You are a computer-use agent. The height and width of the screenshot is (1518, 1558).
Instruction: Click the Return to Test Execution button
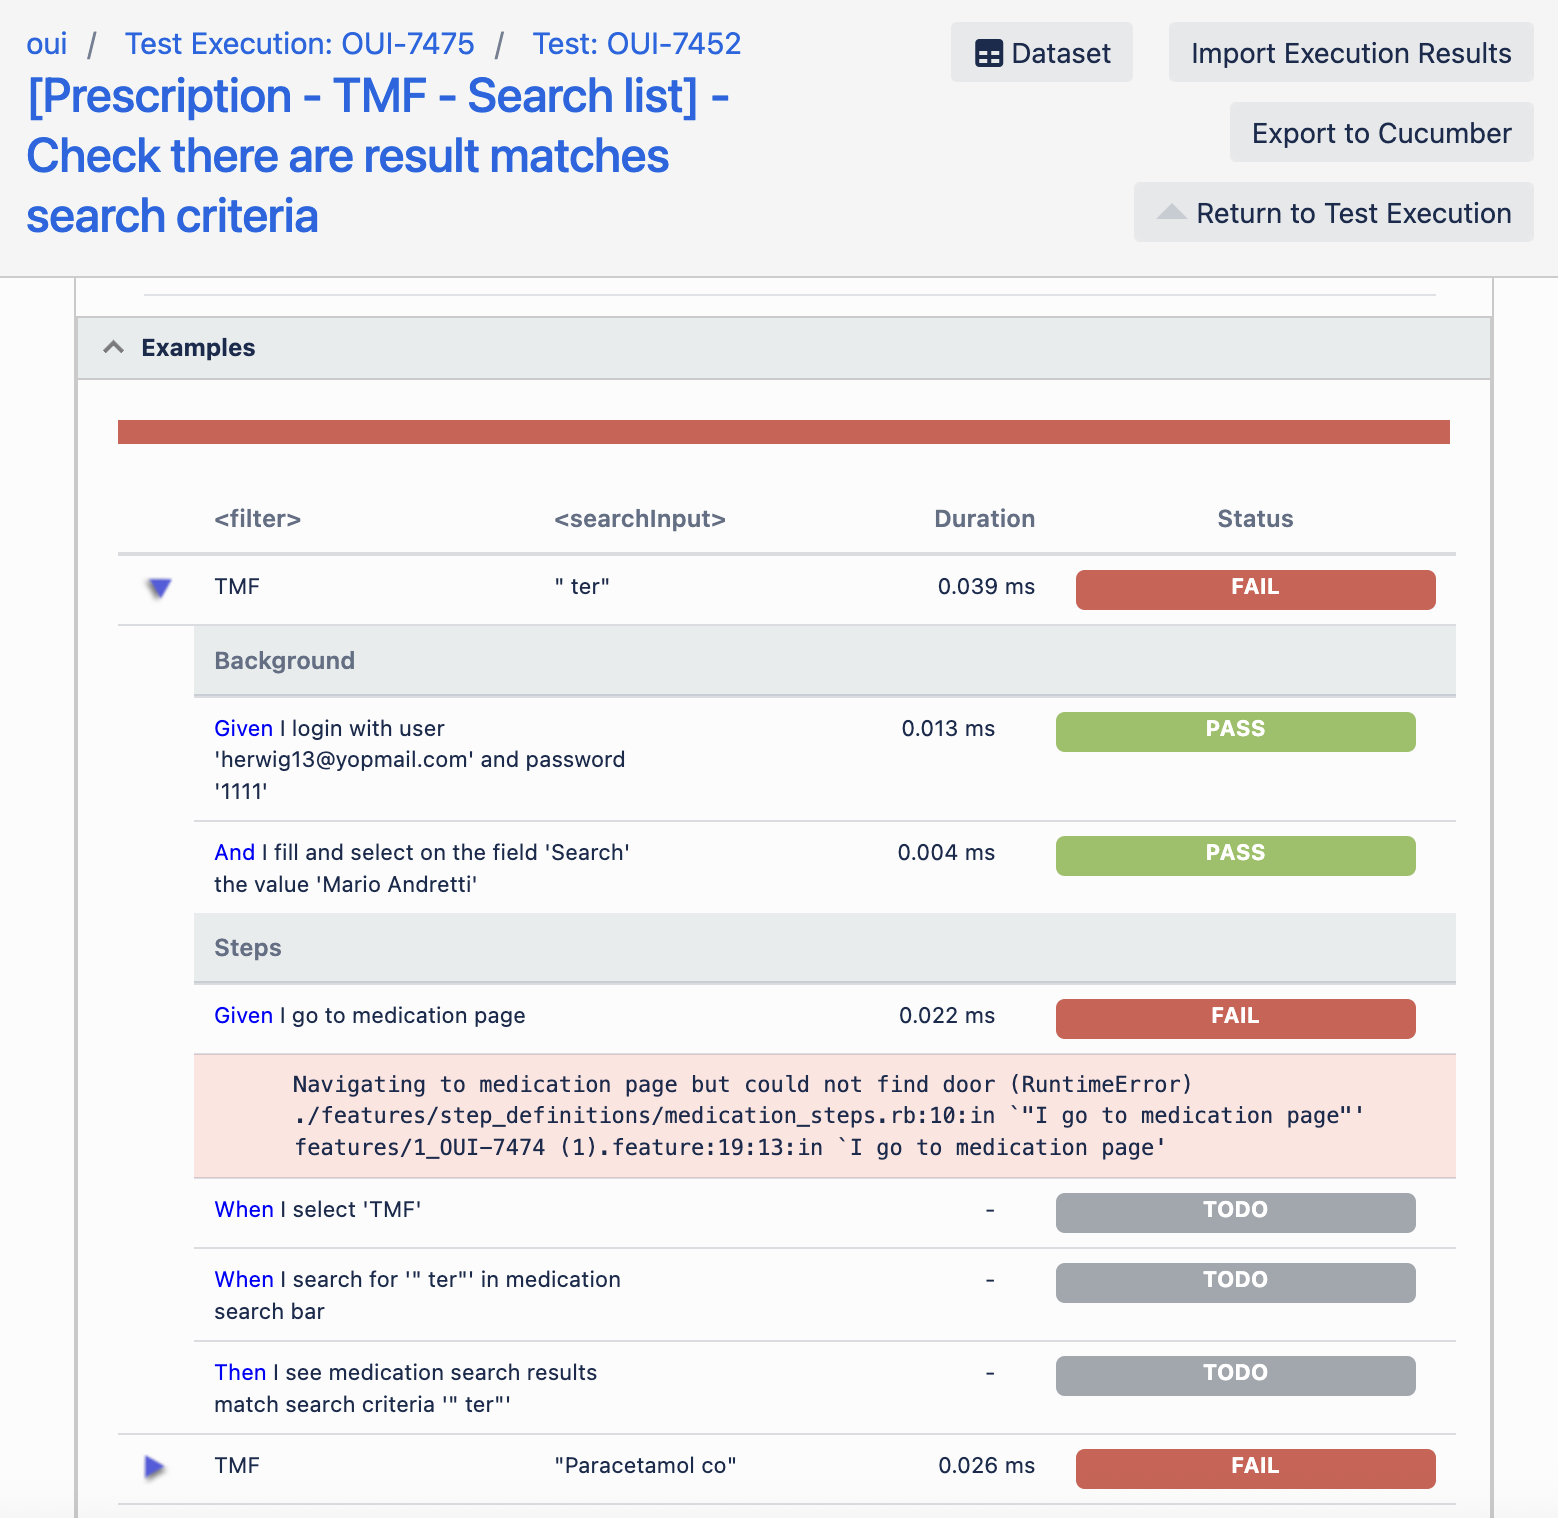tap(1353, 213)
